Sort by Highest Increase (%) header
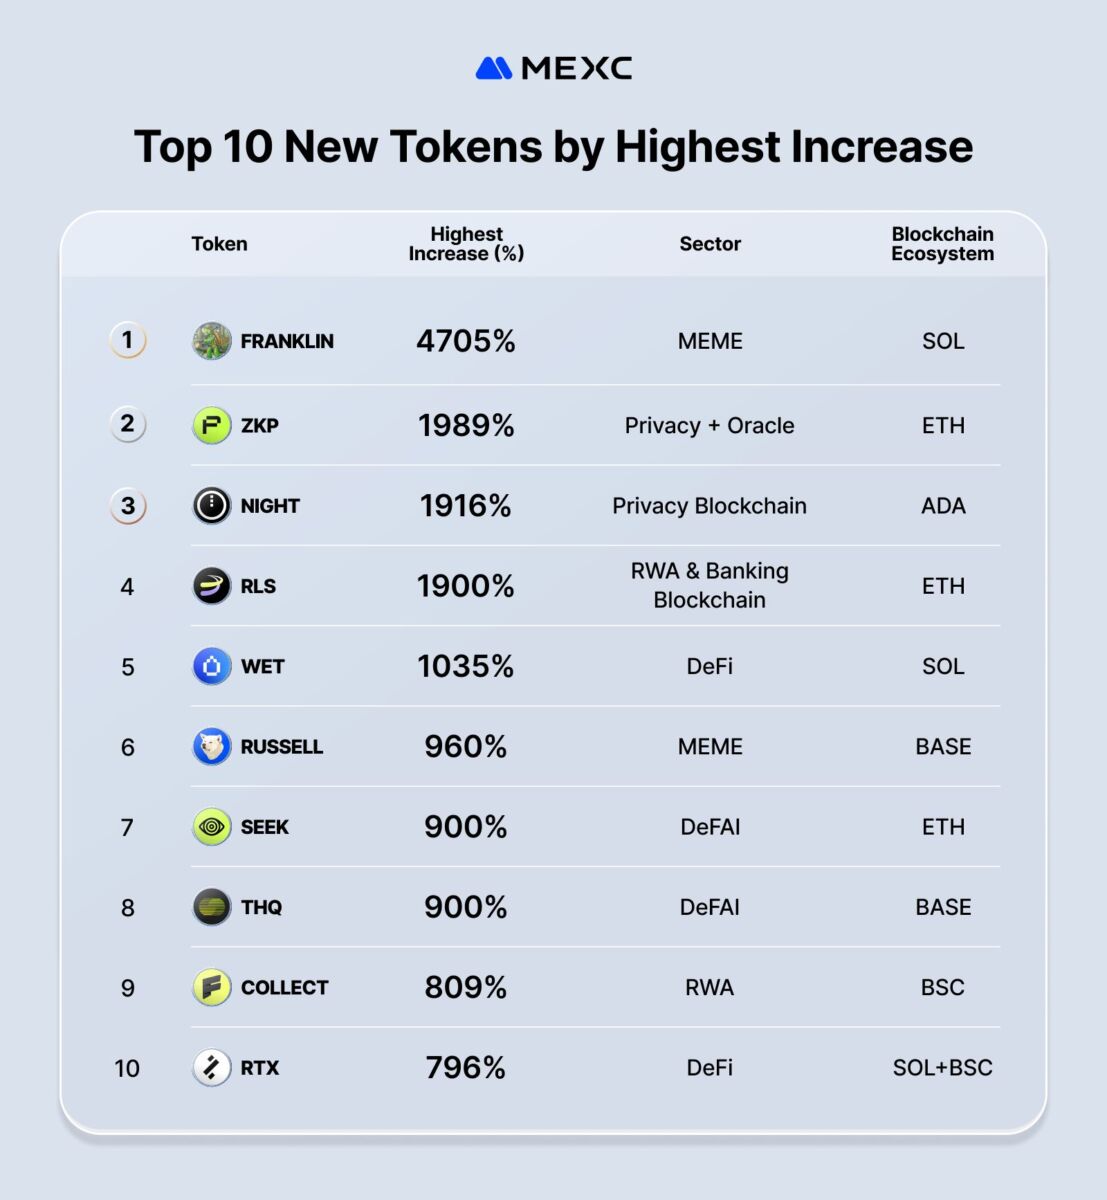The width and height of the screenshot is (1107, 1200). point(466,244)
